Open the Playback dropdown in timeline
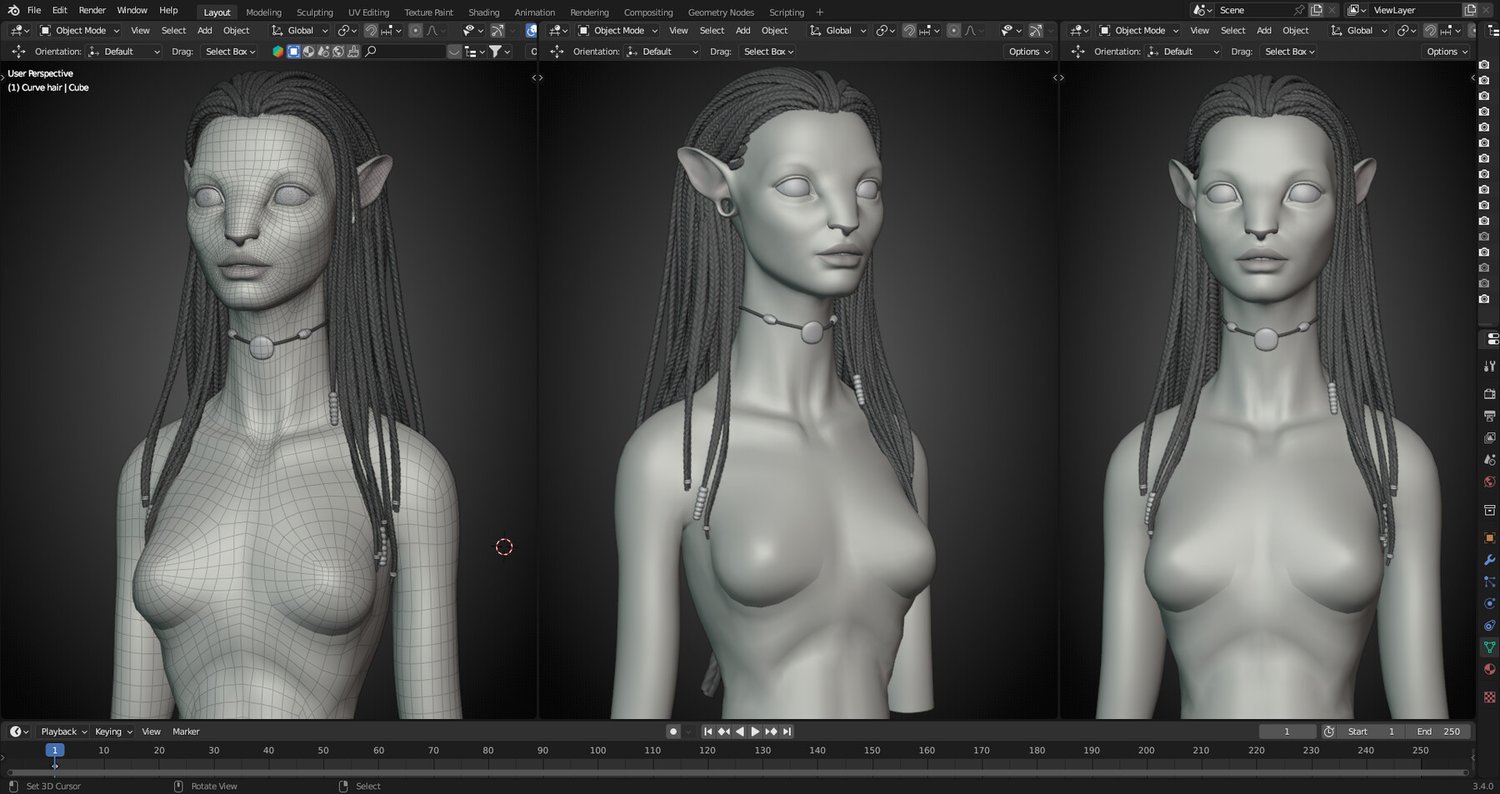The height and width of the screenshot is (794, 1500). pos(64,731)
